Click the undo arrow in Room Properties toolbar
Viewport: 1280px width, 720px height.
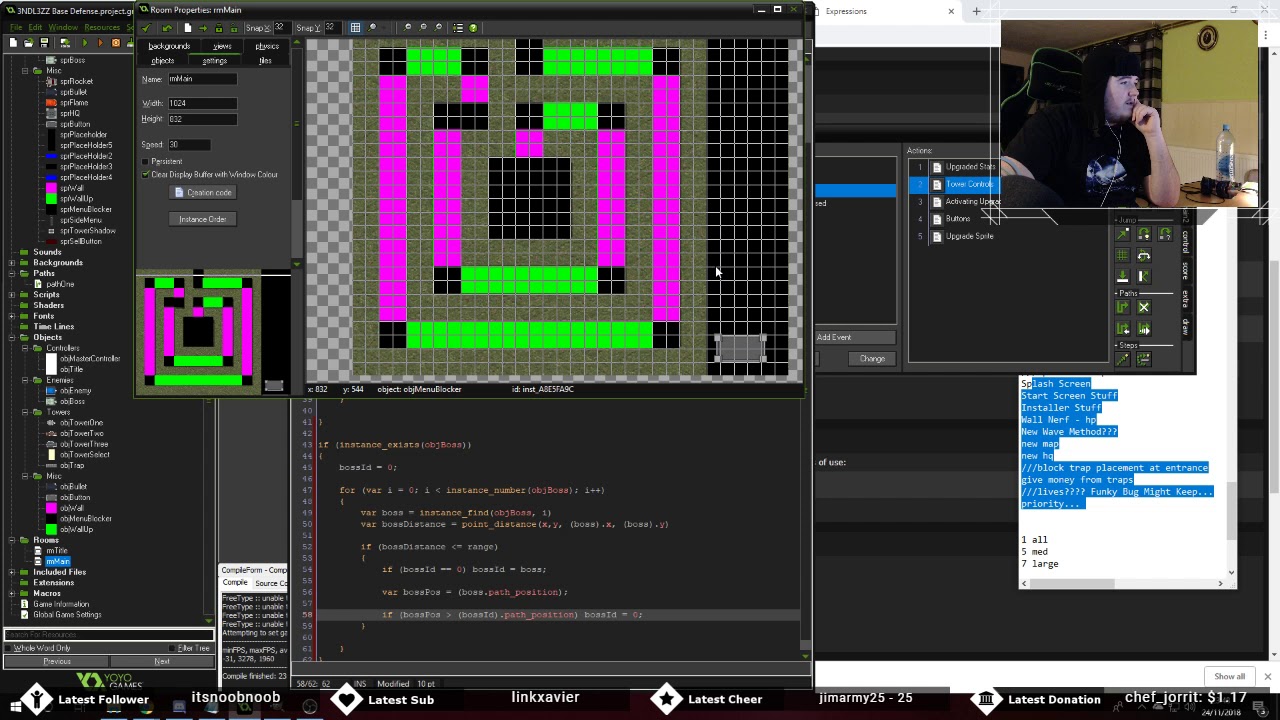[167, 27]
